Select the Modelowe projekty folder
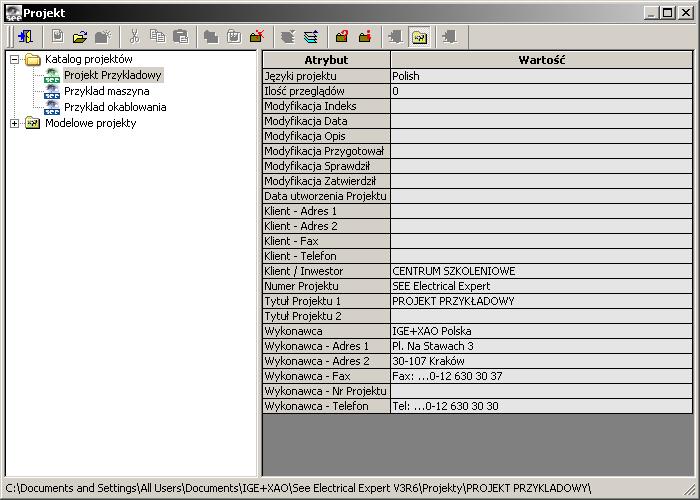Viewport: 700px width, 500px height. [91, 123]
